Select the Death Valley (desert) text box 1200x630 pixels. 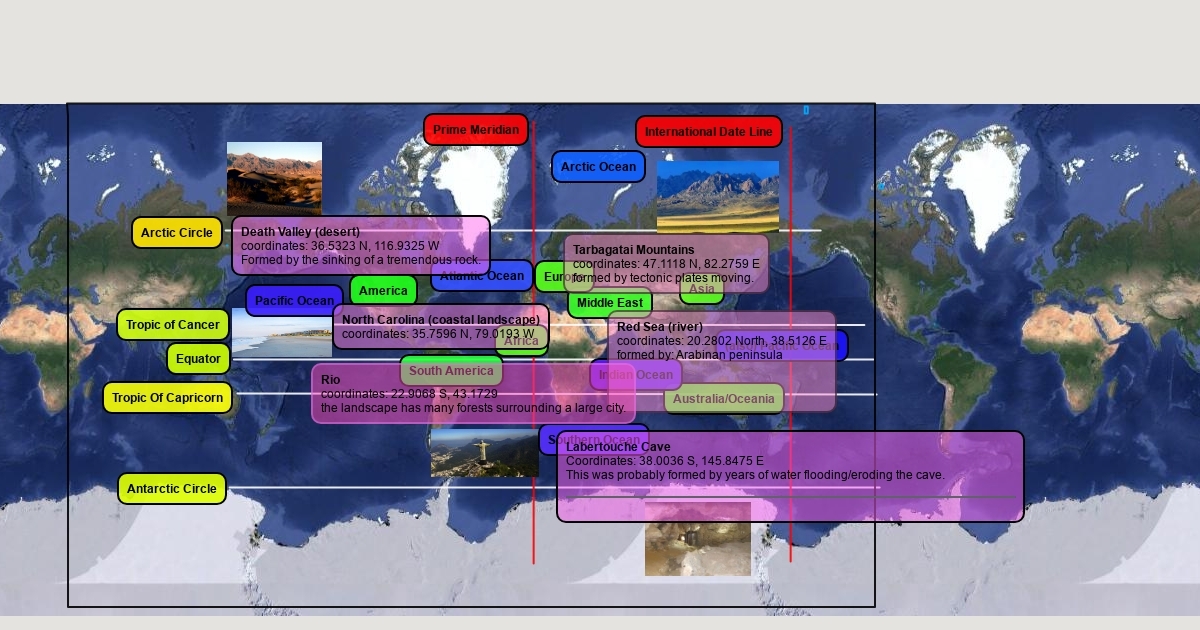coord(361,245)
